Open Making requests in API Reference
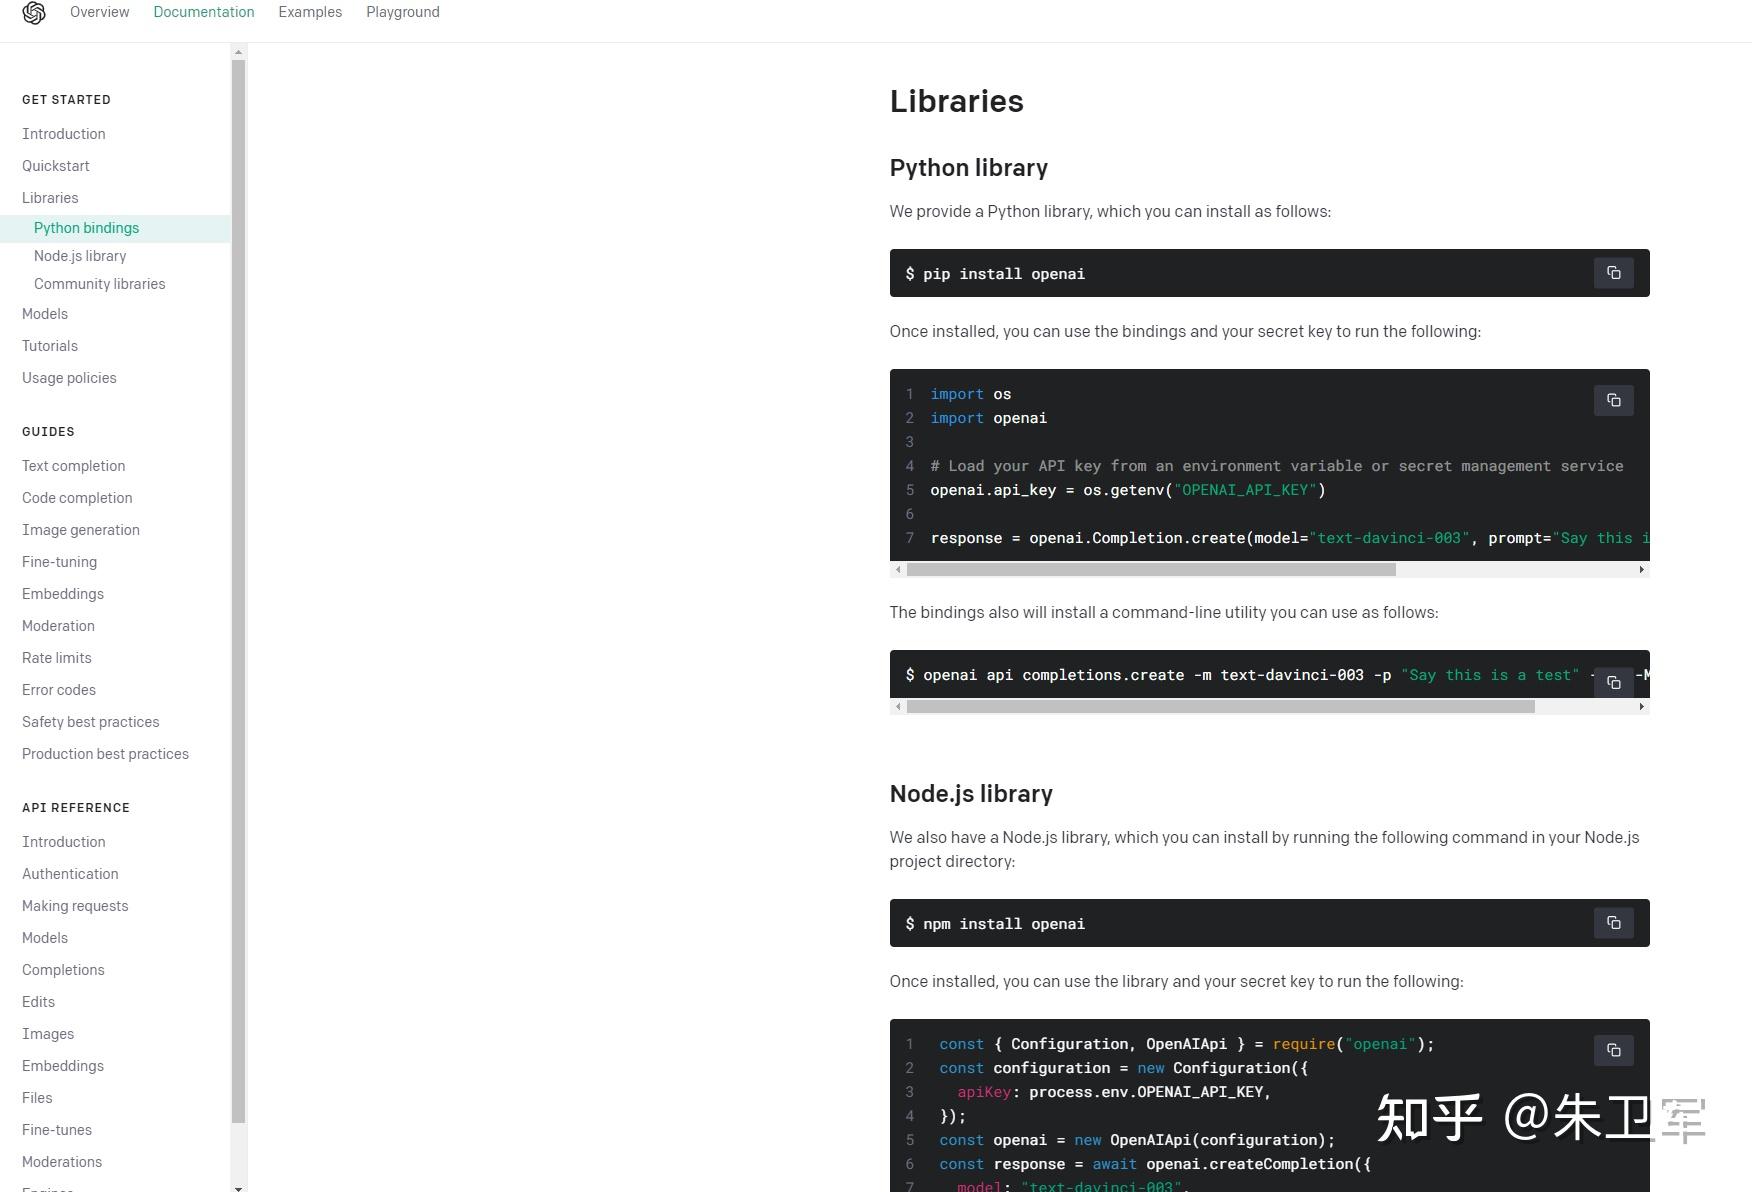 pyautogui.click(x=75, y=906)
